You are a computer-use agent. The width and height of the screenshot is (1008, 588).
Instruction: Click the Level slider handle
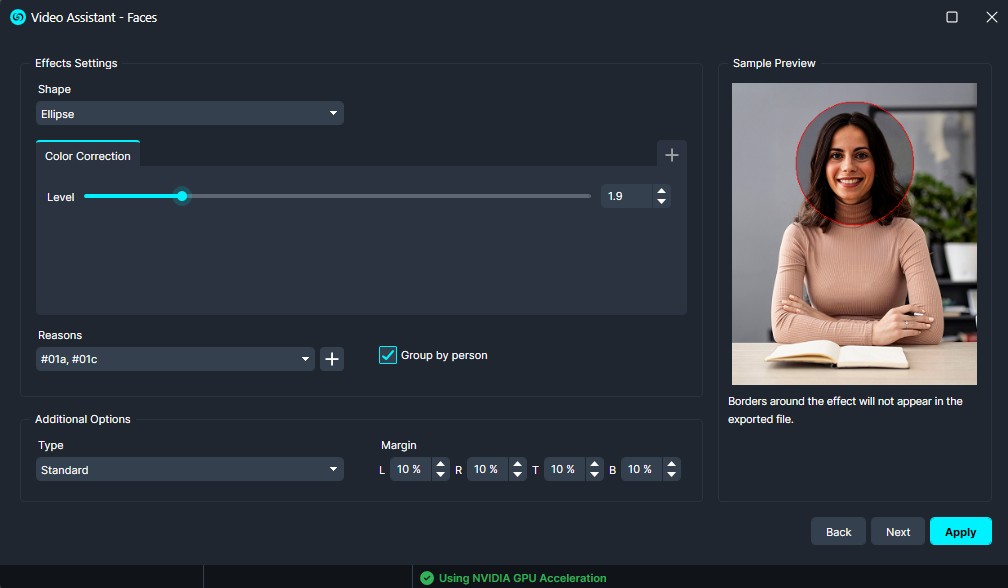(x=182, y=196)
